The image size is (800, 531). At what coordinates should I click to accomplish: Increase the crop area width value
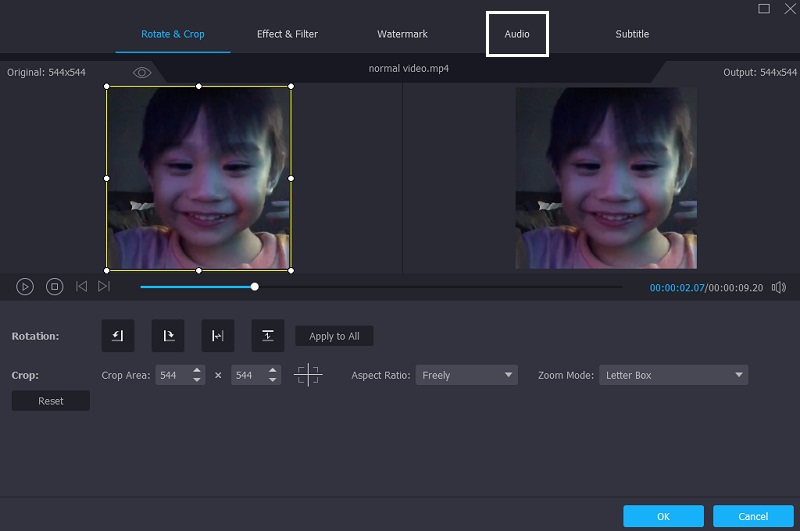coord(197,371)
